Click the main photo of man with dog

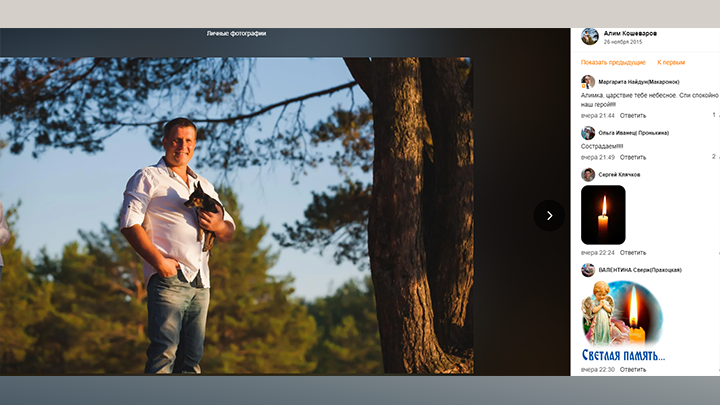(236, 215)
